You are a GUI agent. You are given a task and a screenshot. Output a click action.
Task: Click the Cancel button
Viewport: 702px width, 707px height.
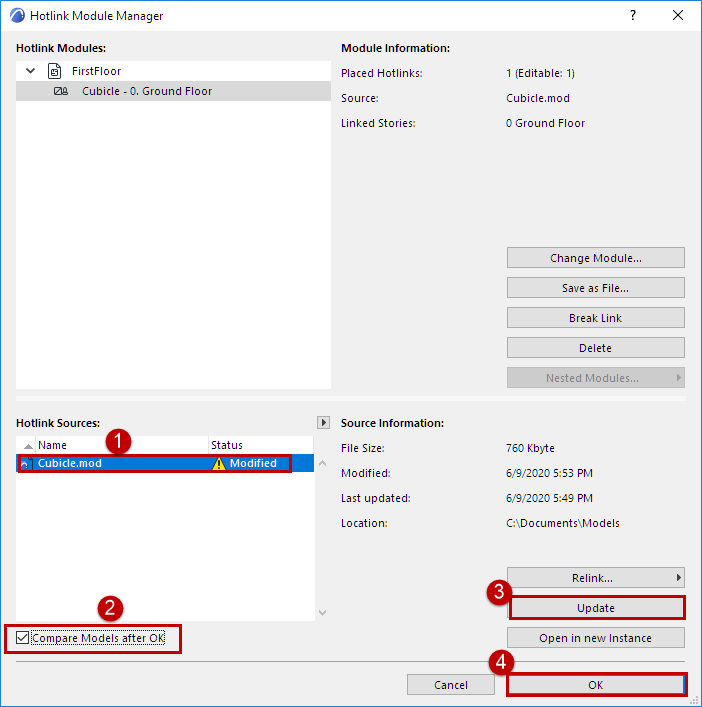coord(450,685)
